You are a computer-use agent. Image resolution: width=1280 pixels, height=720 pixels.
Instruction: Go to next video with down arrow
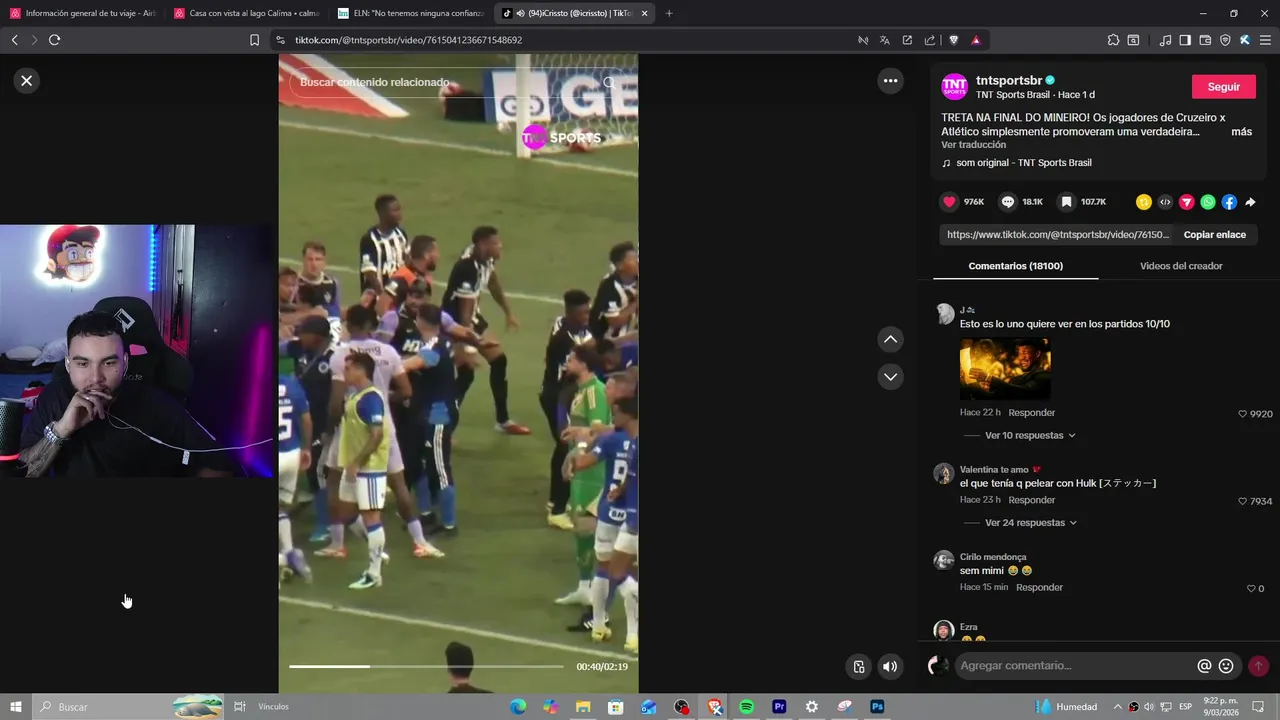pos(890,377)
